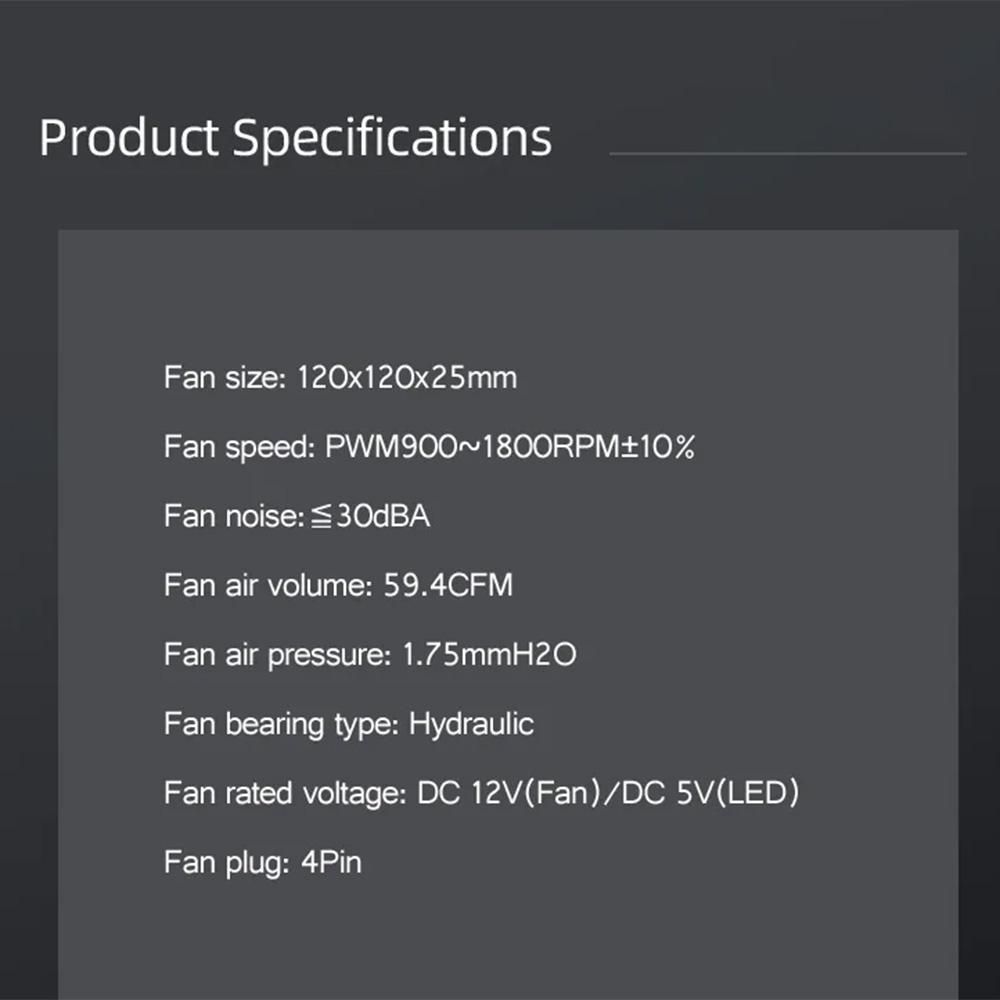Select the 1.75mmH2O pressure value
The width and height of the screenshot is (1000, 1000).
(488, 655)
